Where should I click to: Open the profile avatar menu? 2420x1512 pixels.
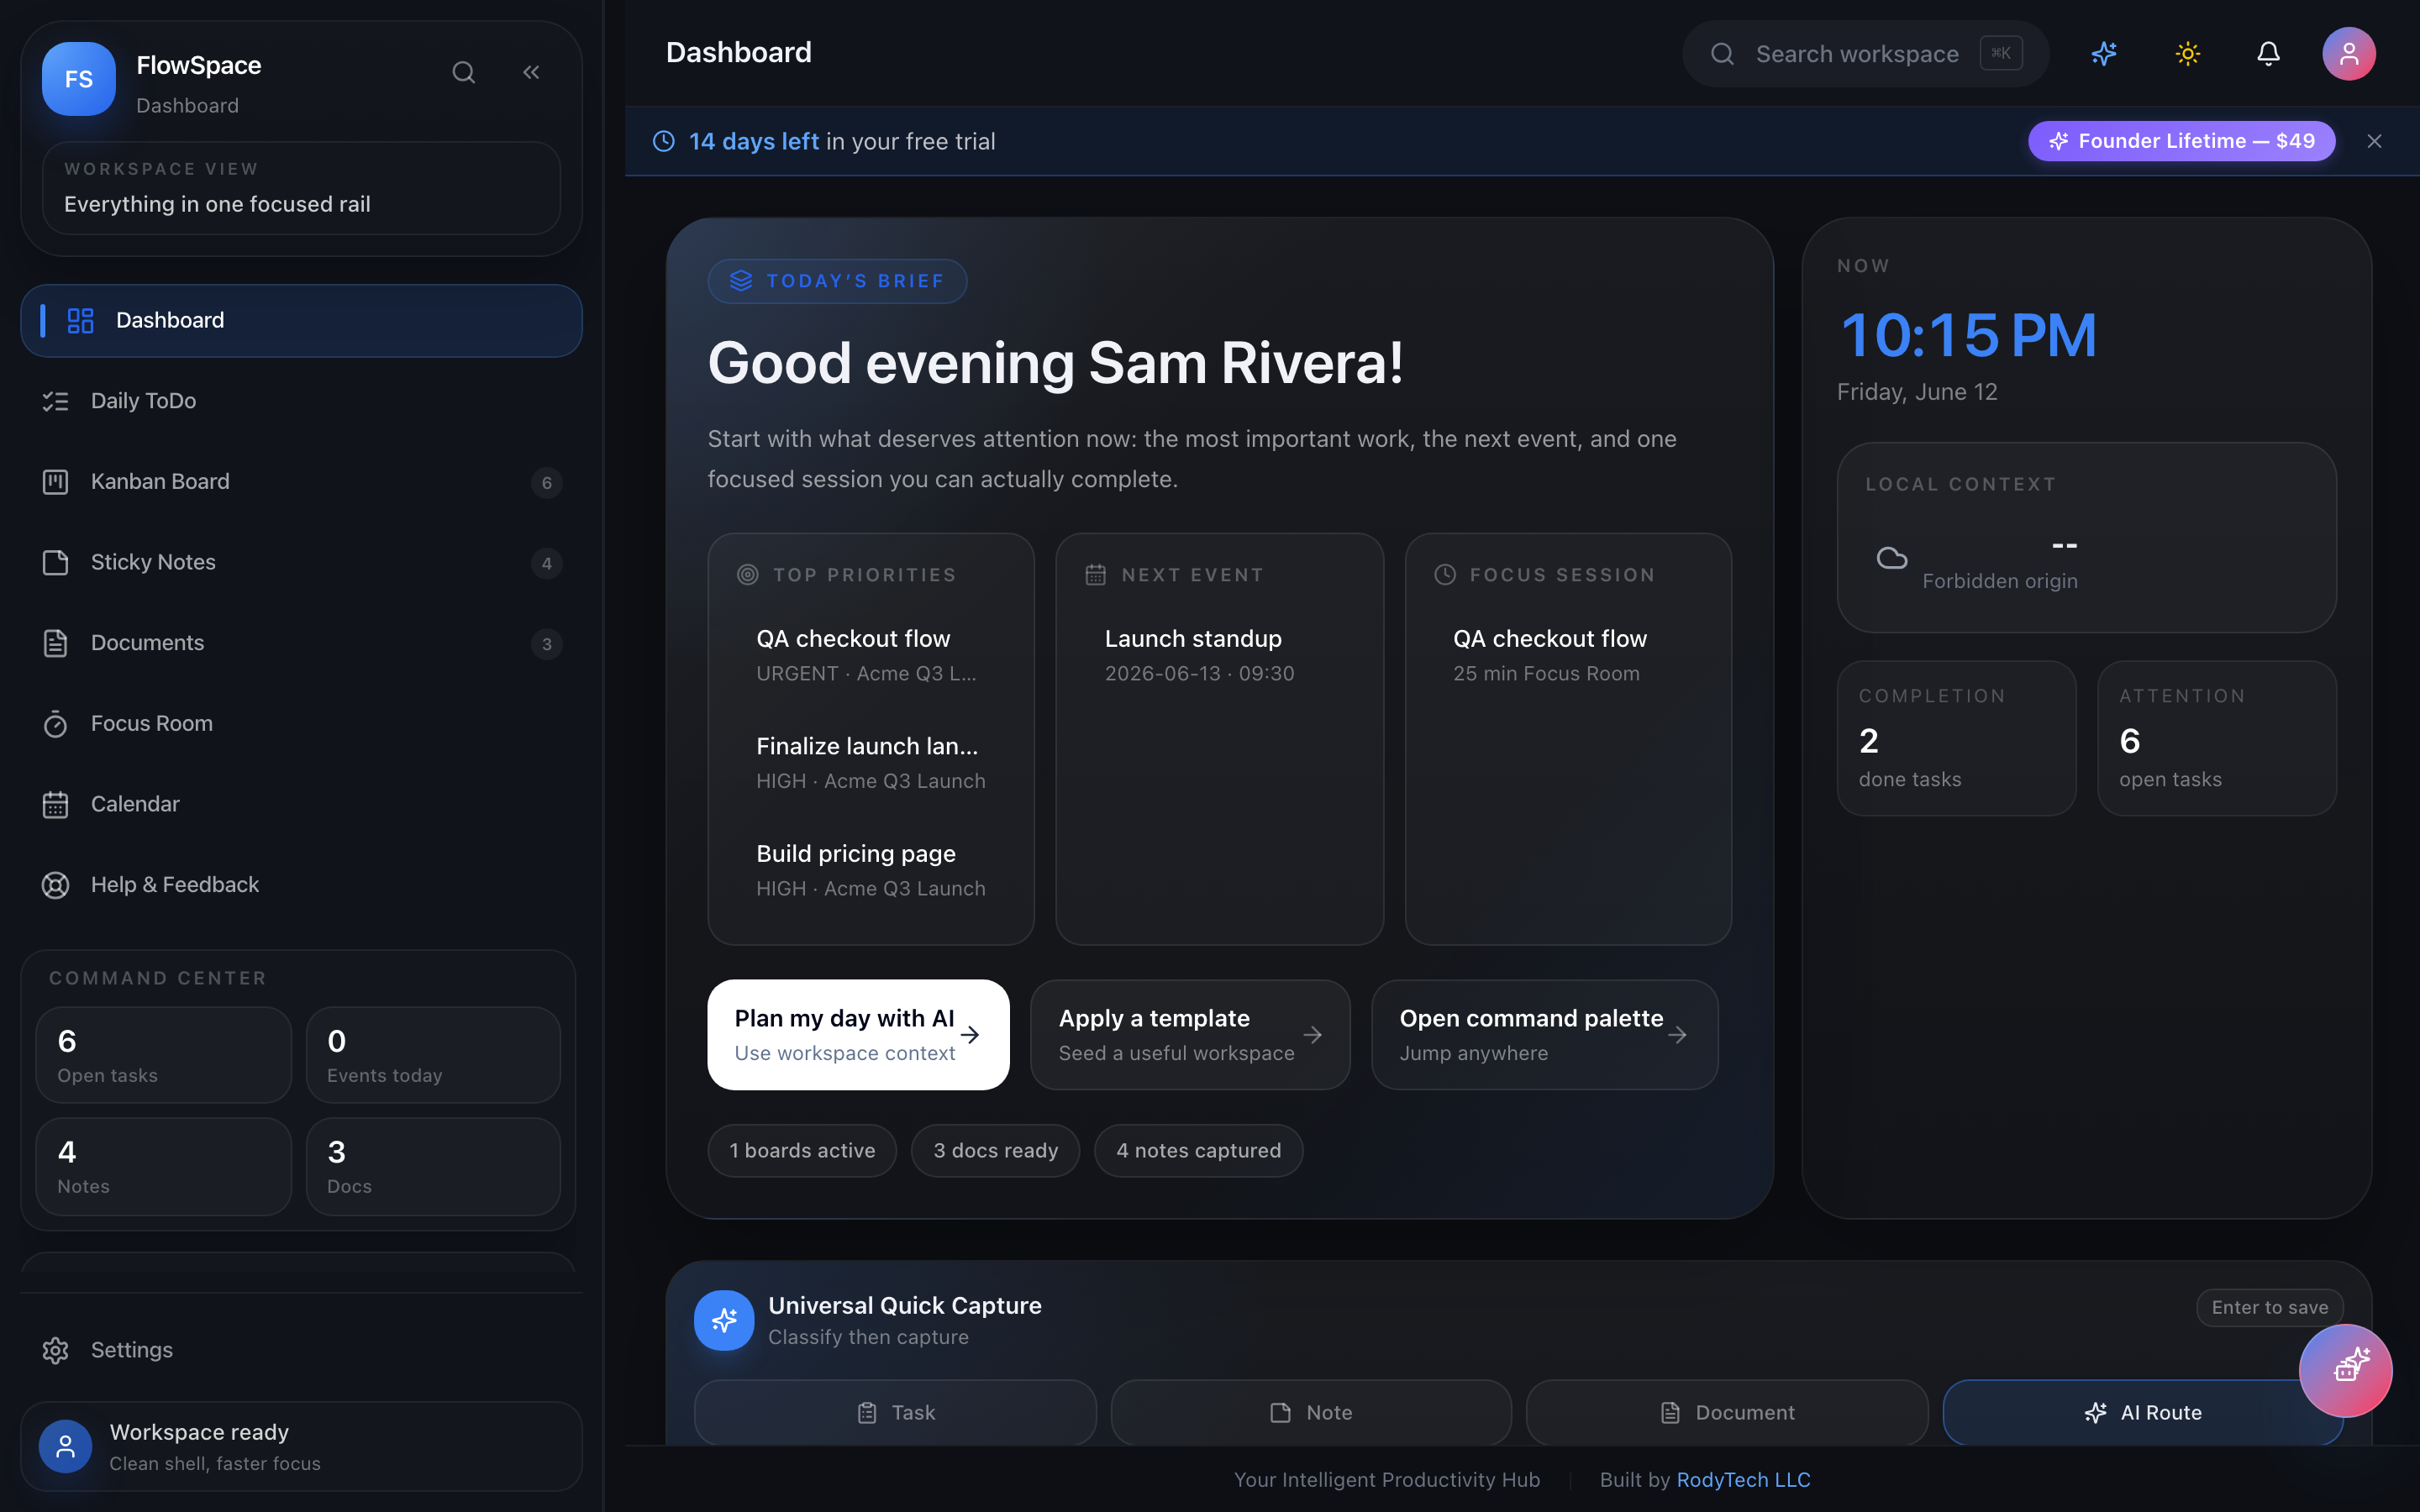tap(2348, 54)
